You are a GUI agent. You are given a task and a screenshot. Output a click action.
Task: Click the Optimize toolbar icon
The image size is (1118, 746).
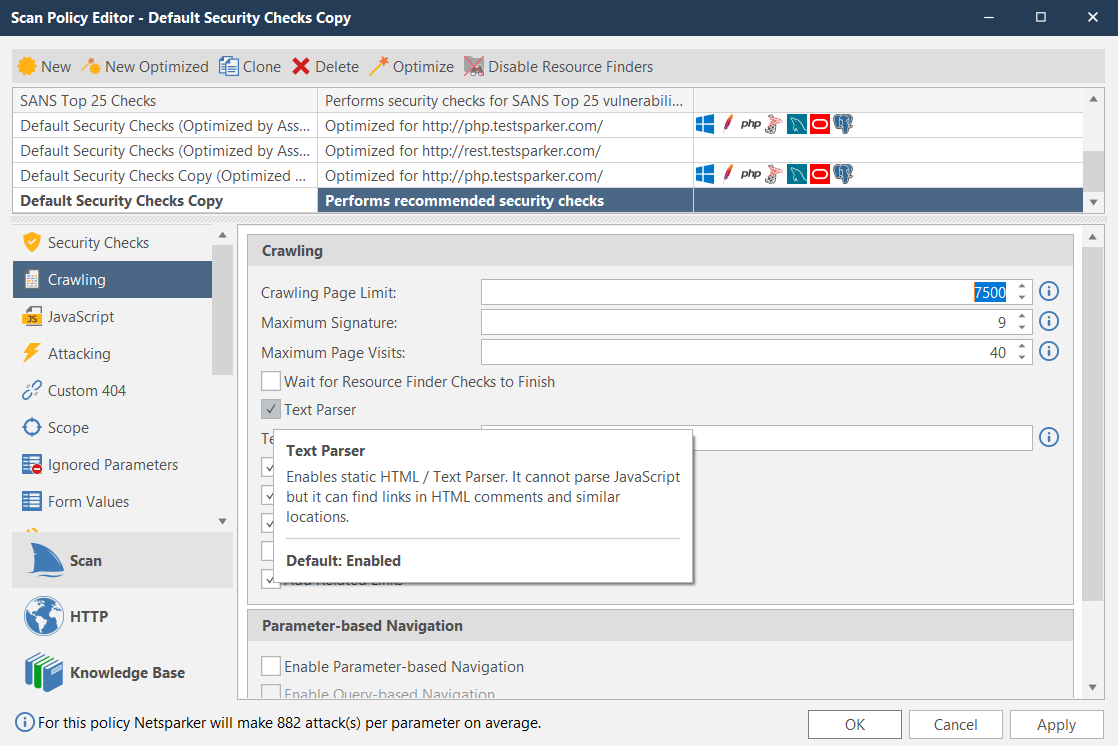click(x=377, y=66)
